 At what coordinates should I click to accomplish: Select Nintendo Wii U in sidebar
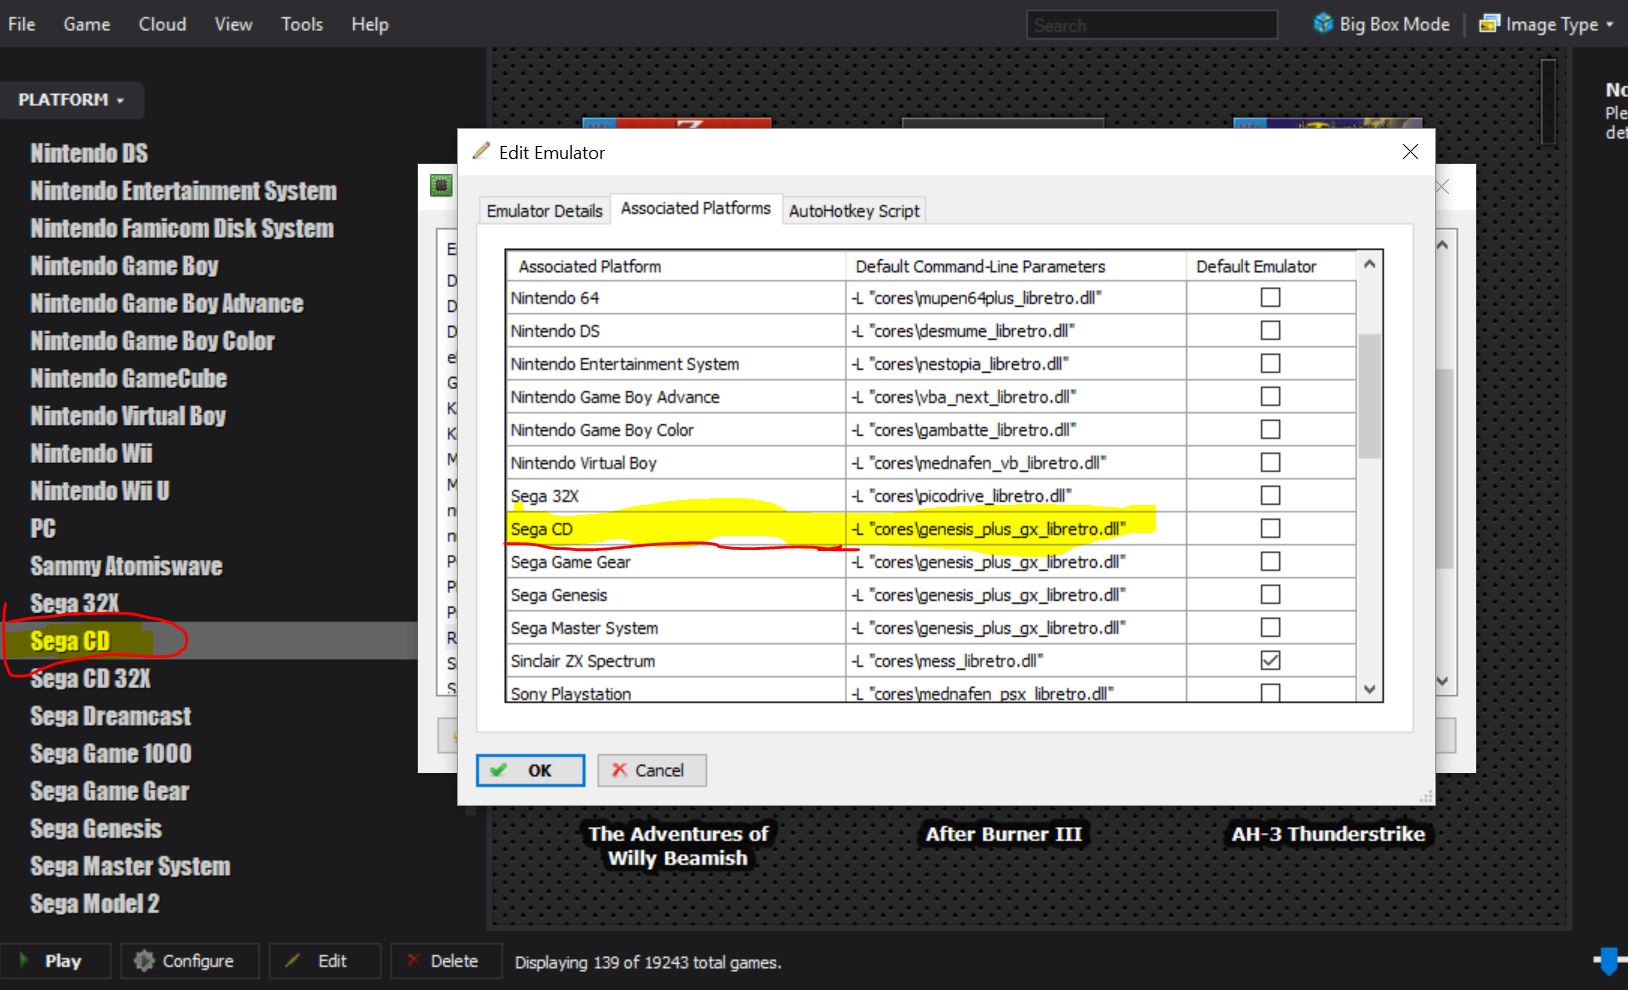coord(100,491)
